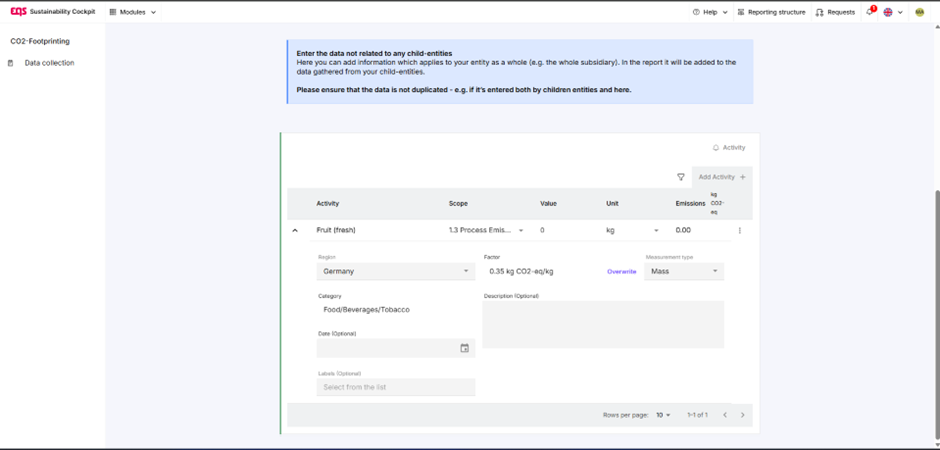Viewport: 940px width, 450px height.
Task: Open the Unit kg dropdown
Action: [632, 230]
